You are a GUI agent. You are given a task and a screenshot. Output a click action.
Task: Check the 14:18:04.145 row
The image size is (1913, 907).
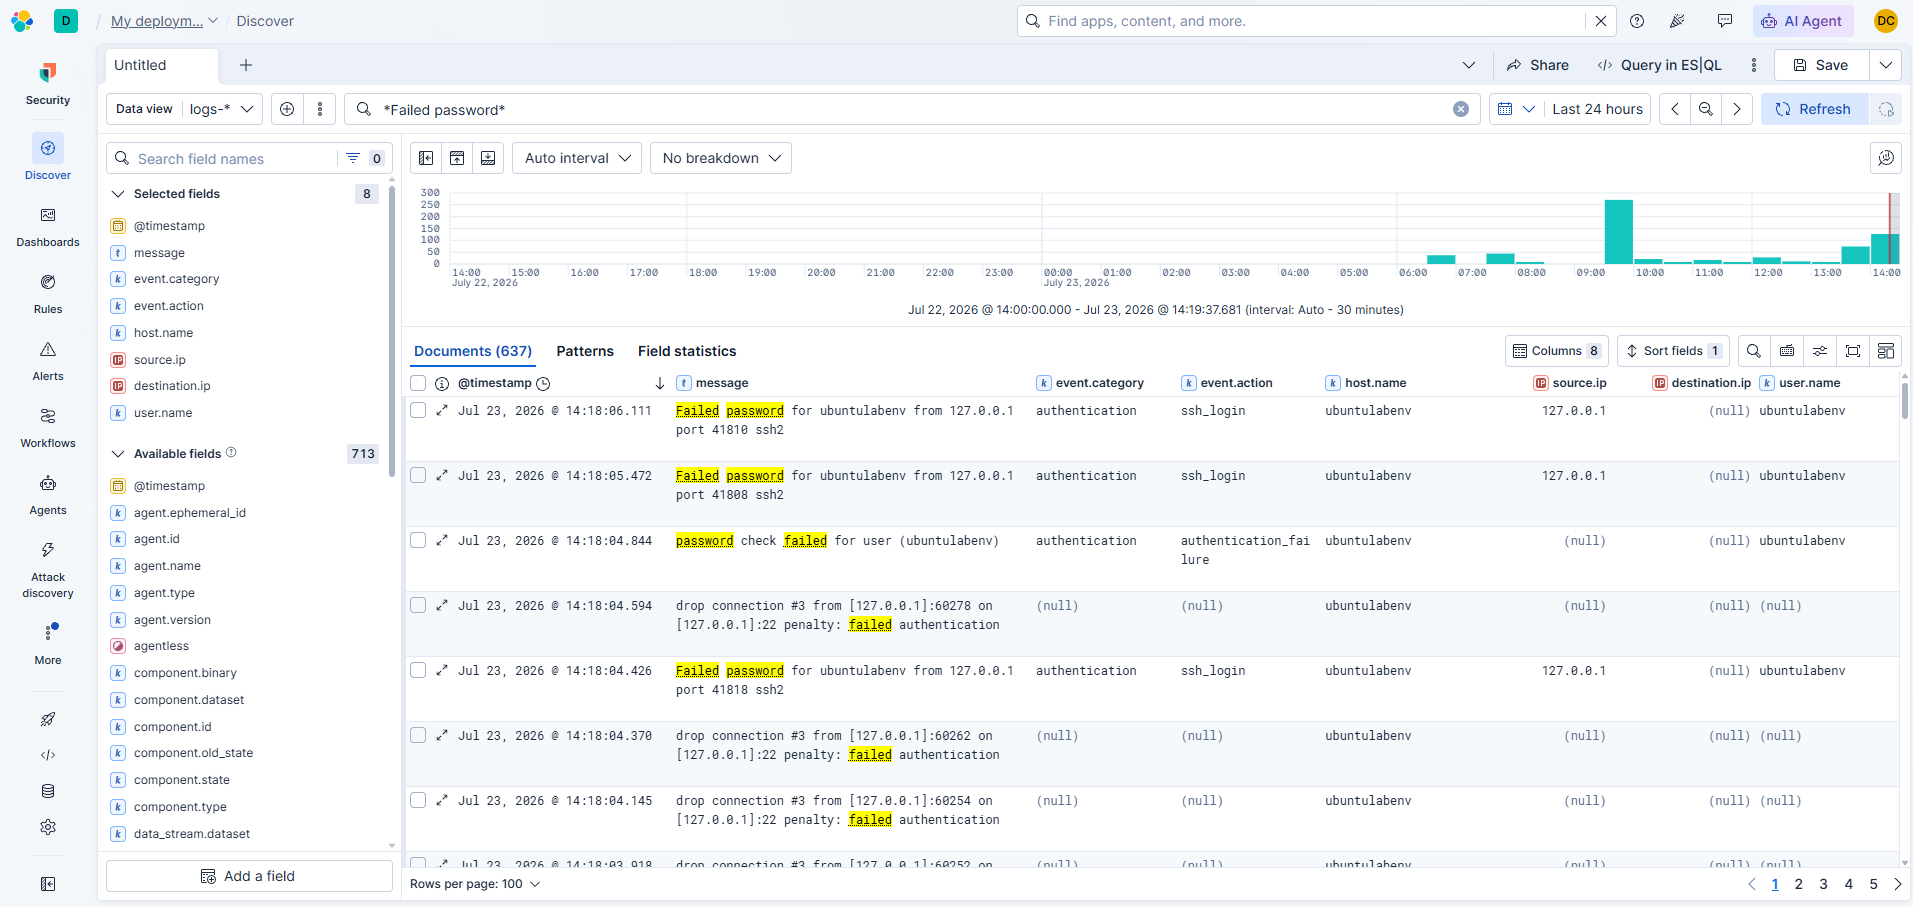(418, 800)
